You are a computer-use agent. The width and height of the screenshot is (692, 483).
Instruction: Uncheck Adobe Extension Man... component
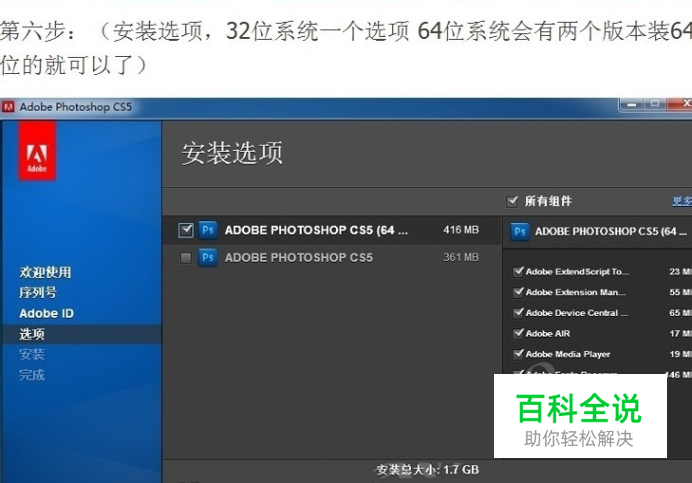coord(519,292)
